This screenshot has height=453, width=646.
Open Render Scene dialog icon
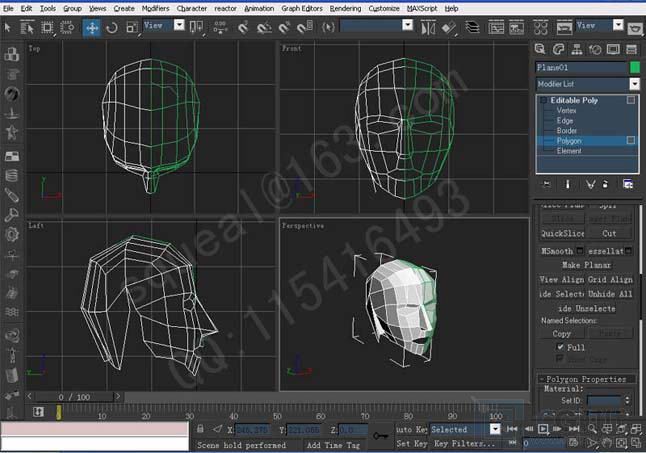point(564,28)
